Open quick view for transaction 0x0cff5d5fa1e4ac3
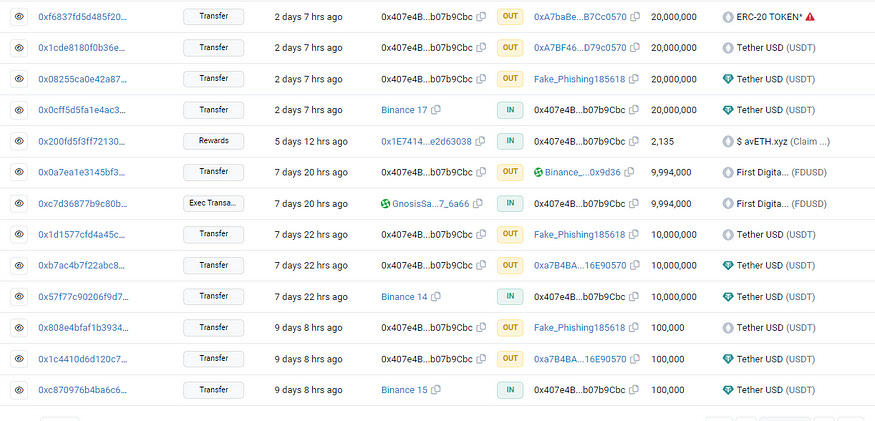 19,110
